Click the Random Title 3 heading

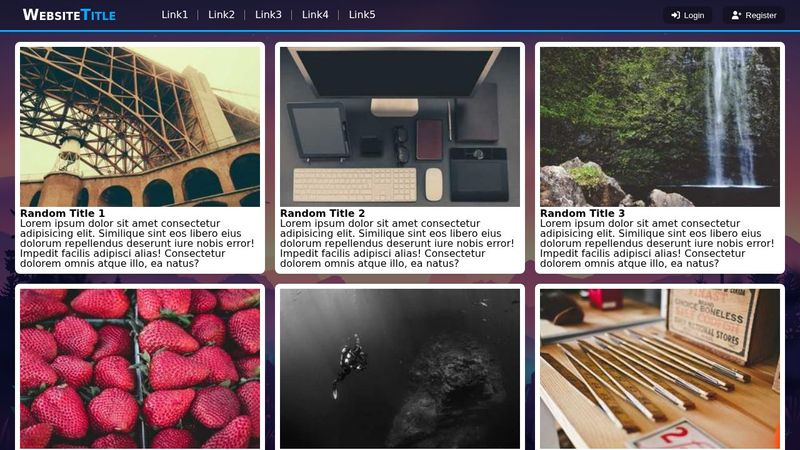[x=582, y=213]
